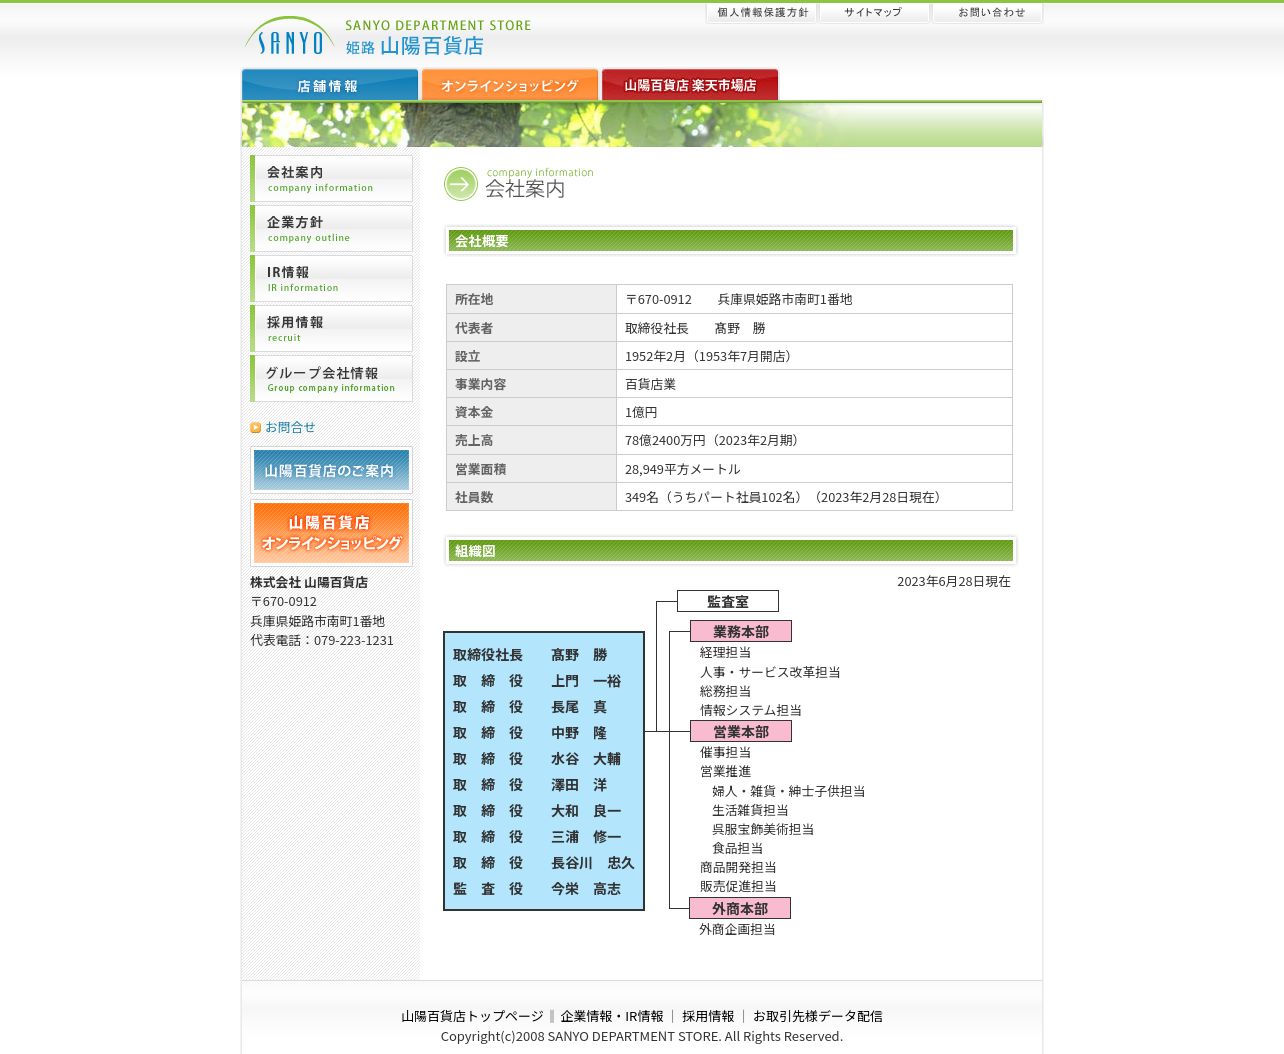Image resolution: width=1284 pixels, height=1054 pixels.
Task: Click 婦人・雑貨・紳士子供担当 in the org chart
Action: click(x=788, y=791)
